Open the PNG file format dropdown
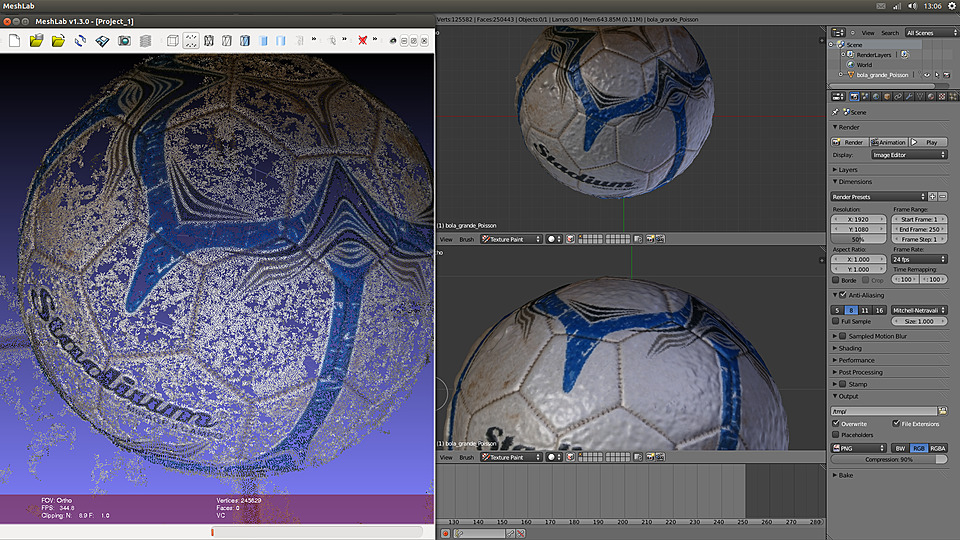 tap(858, 448)
